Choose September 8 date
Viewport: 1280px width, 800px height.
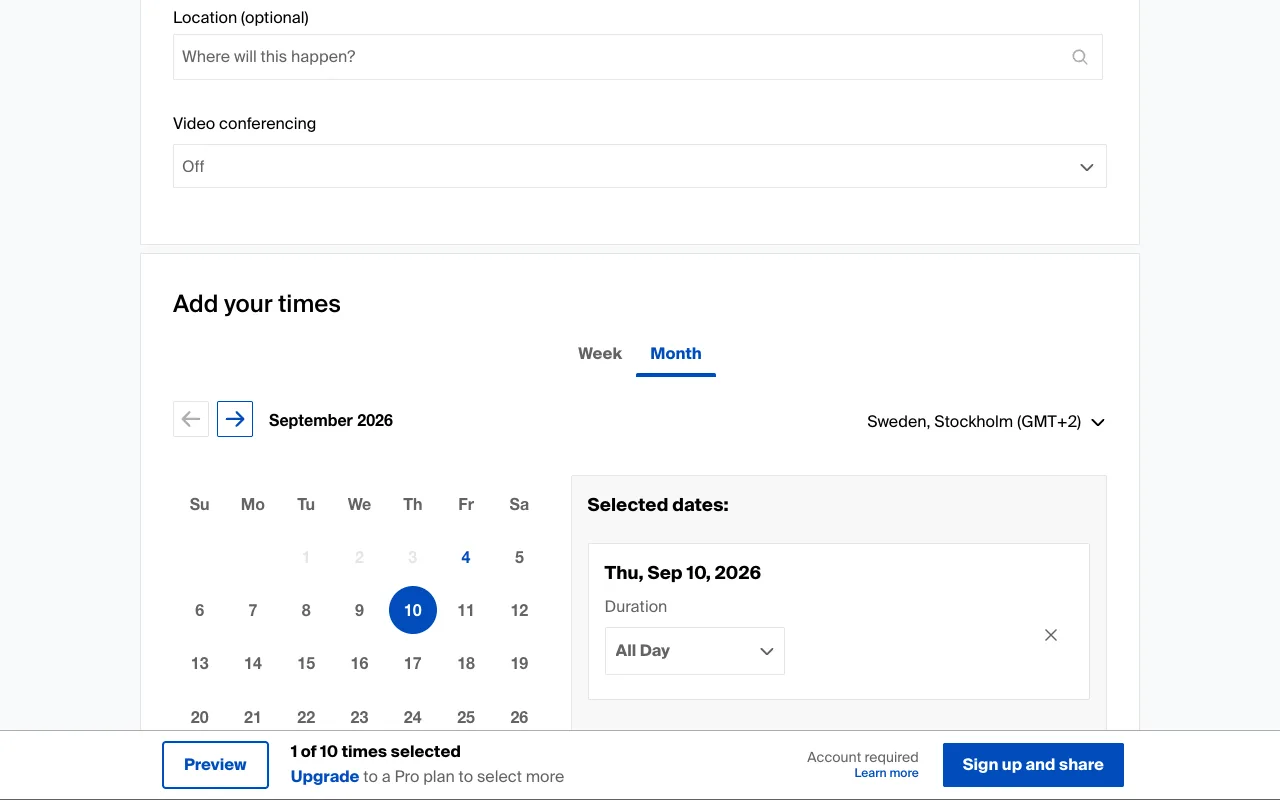[x=306, y=610]
